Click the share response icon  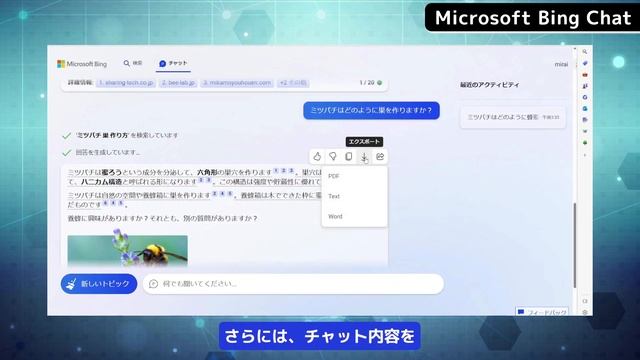point(380,156)
